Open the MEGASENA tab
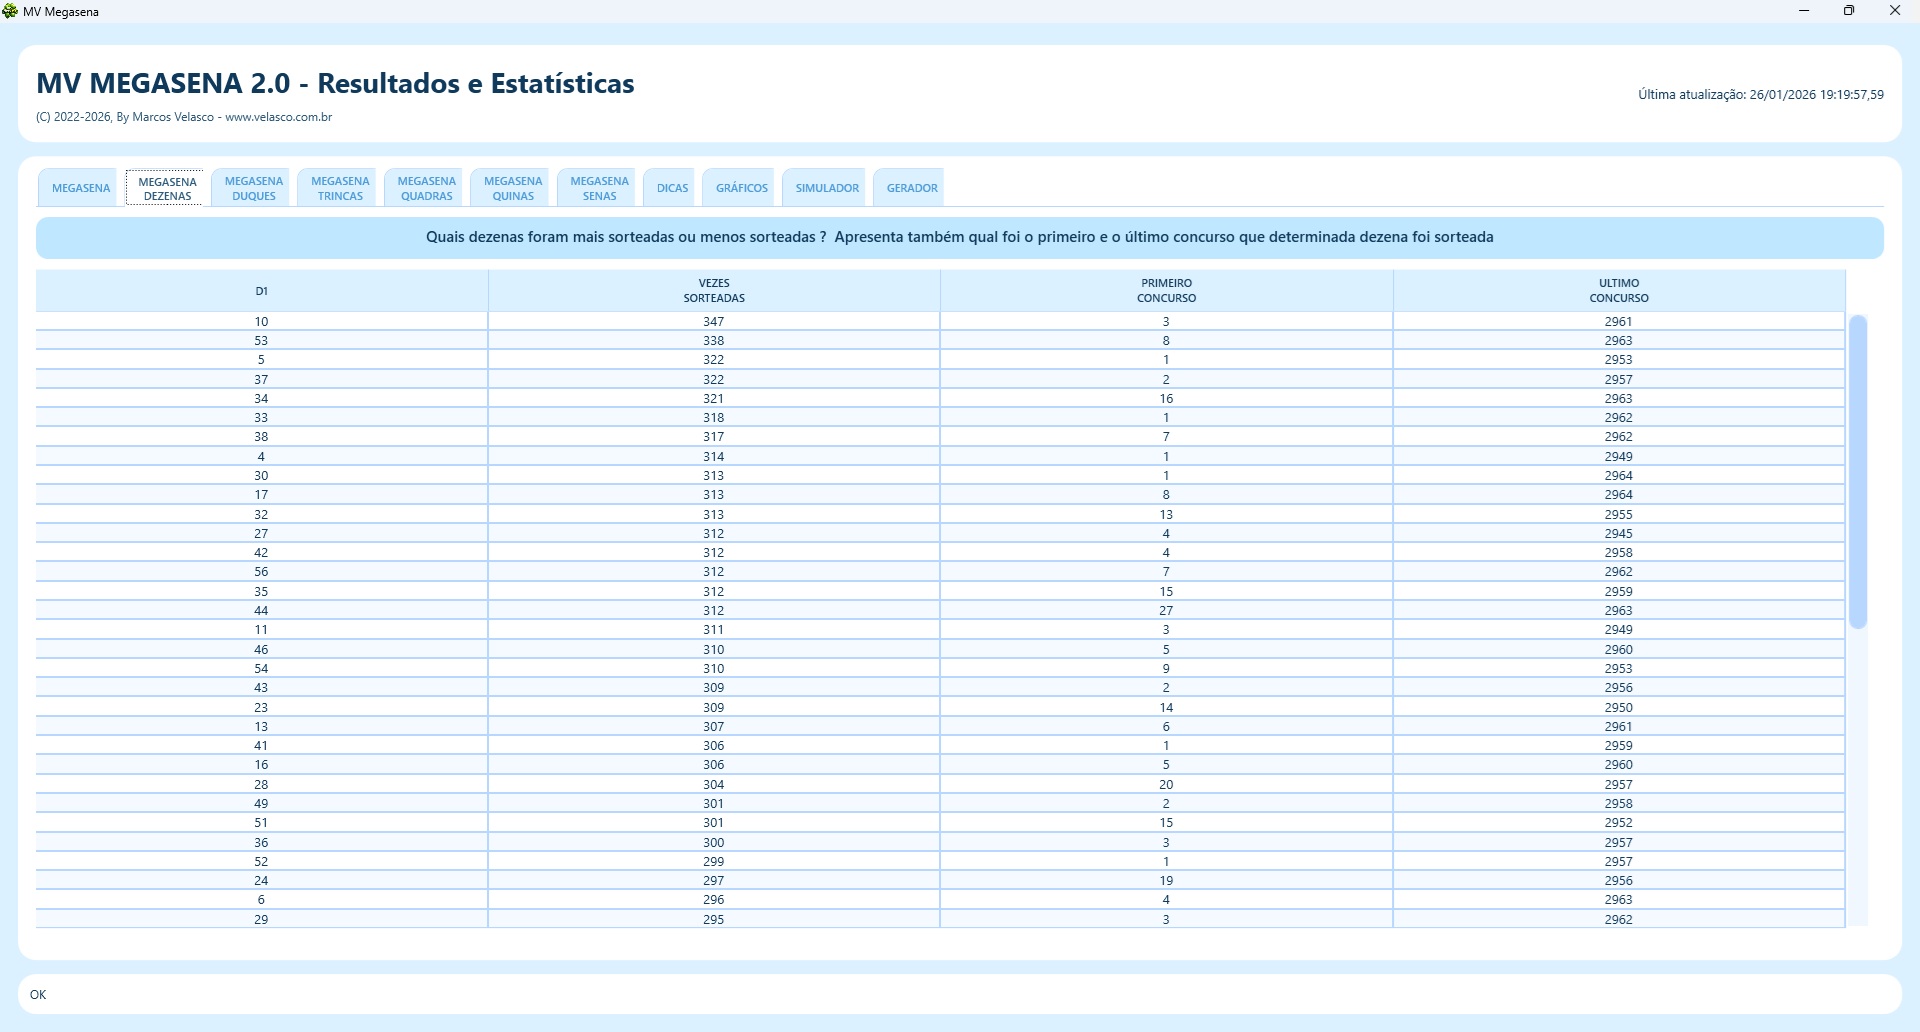 81,188
